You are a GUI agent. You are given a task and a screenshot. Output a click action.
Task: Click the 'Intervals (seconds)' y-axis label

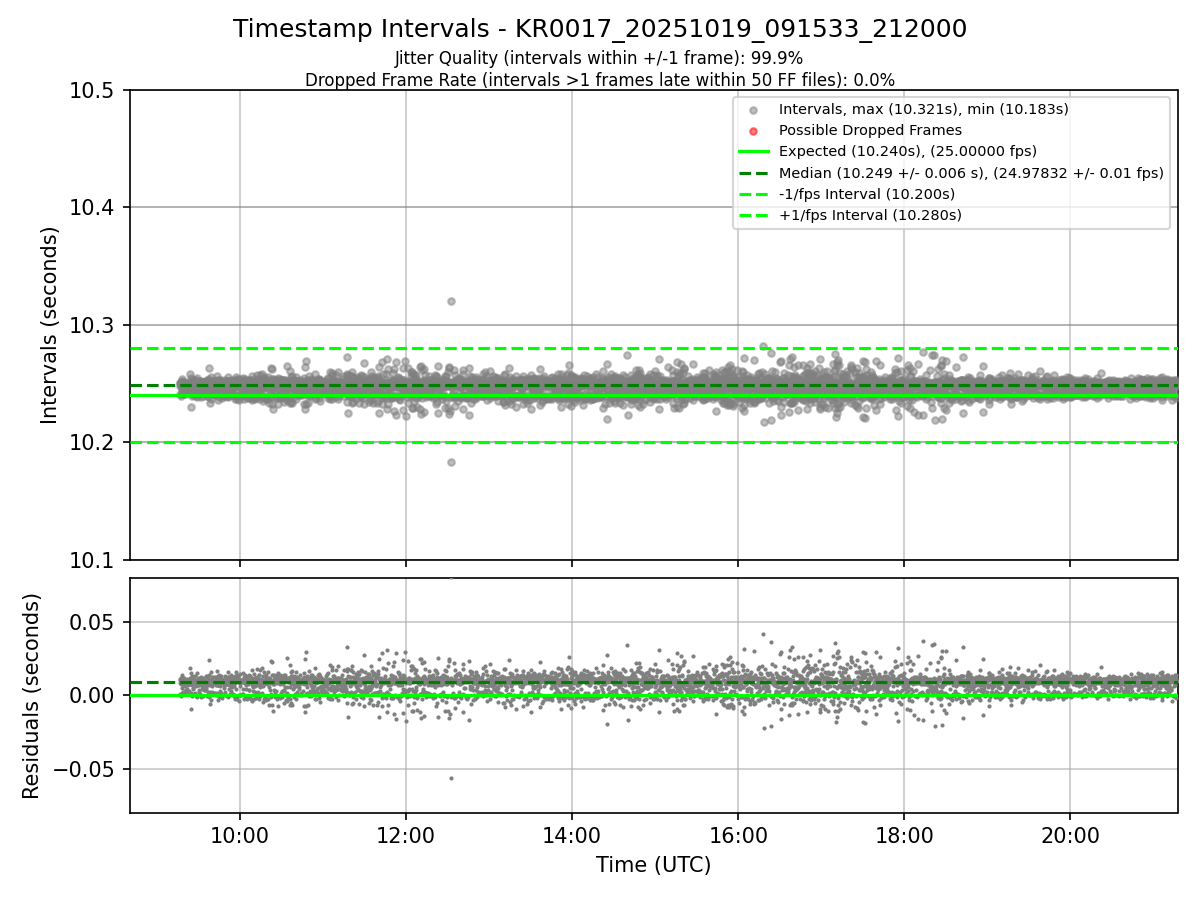[x=50, y=325]
